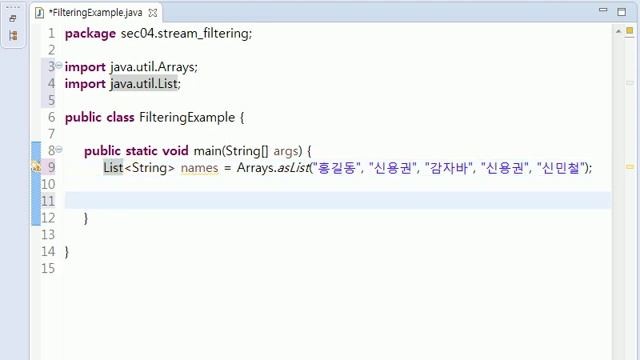Image resolution: width=640 pixels, height=360 pixels.
Task: Click the yellow warning summary square atop overview ruler
Action: click(x=630, y=31)
